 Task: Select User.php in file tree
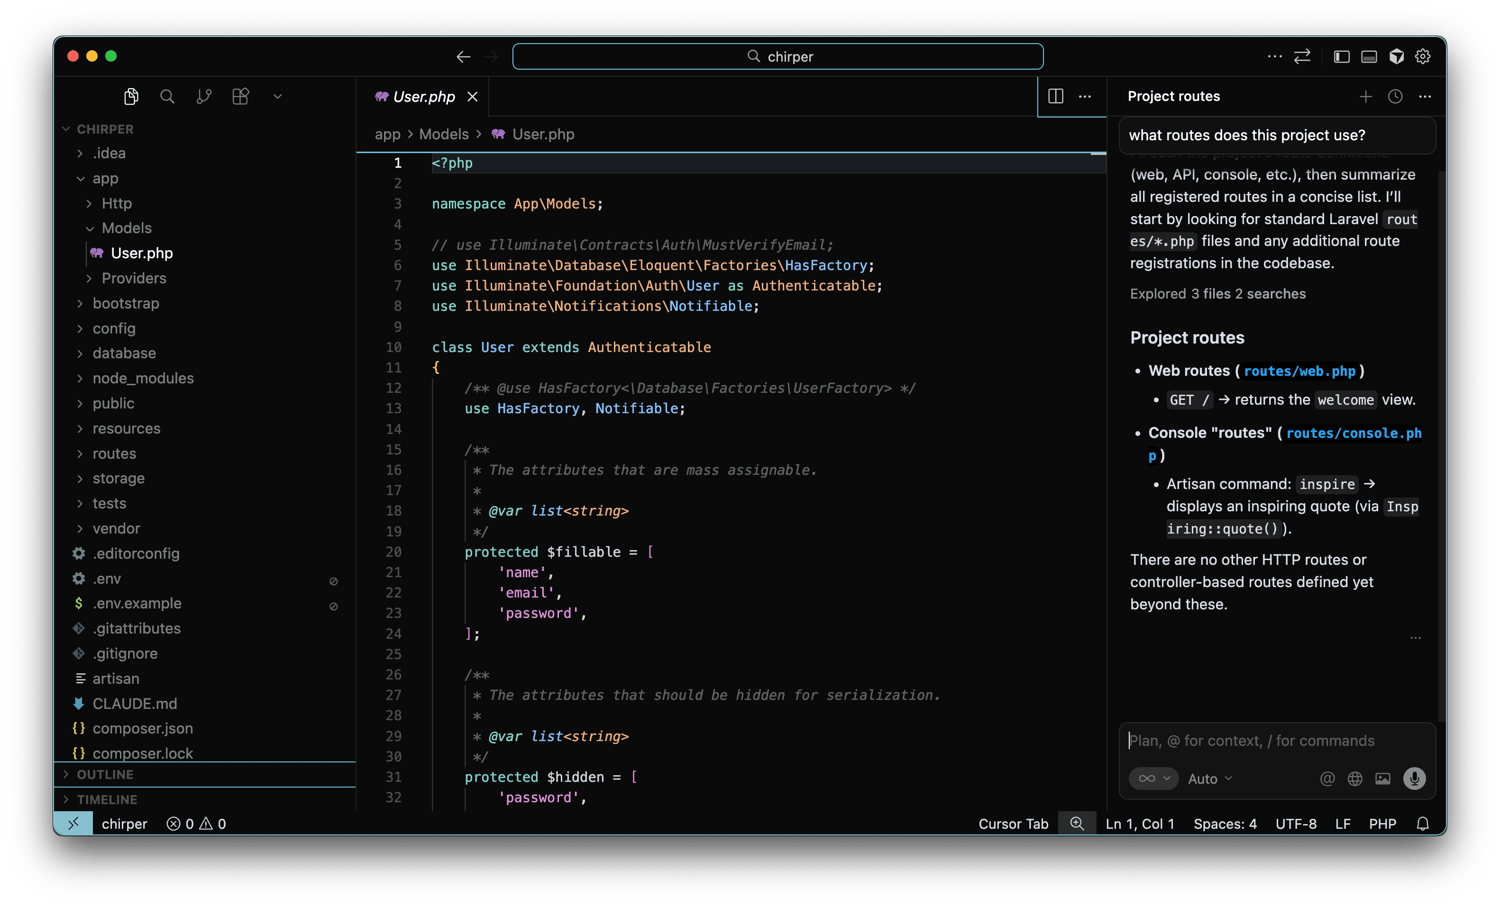tap(205, 253)
